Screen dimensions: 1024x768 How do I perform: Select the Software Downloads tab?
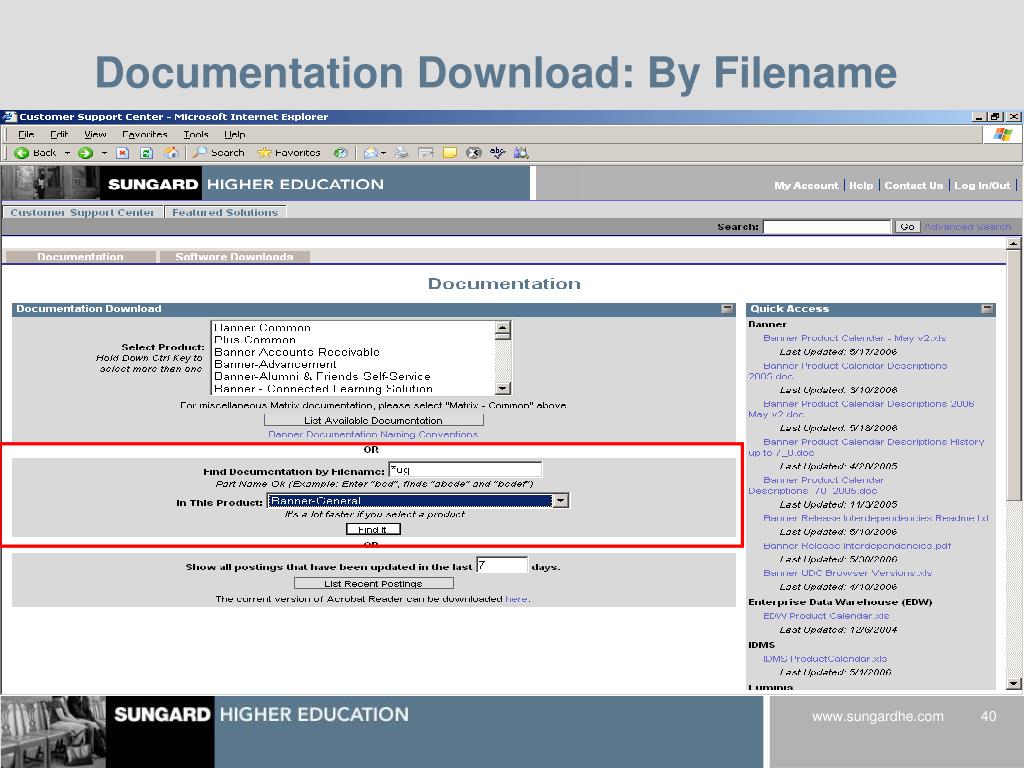coord(234,257)
